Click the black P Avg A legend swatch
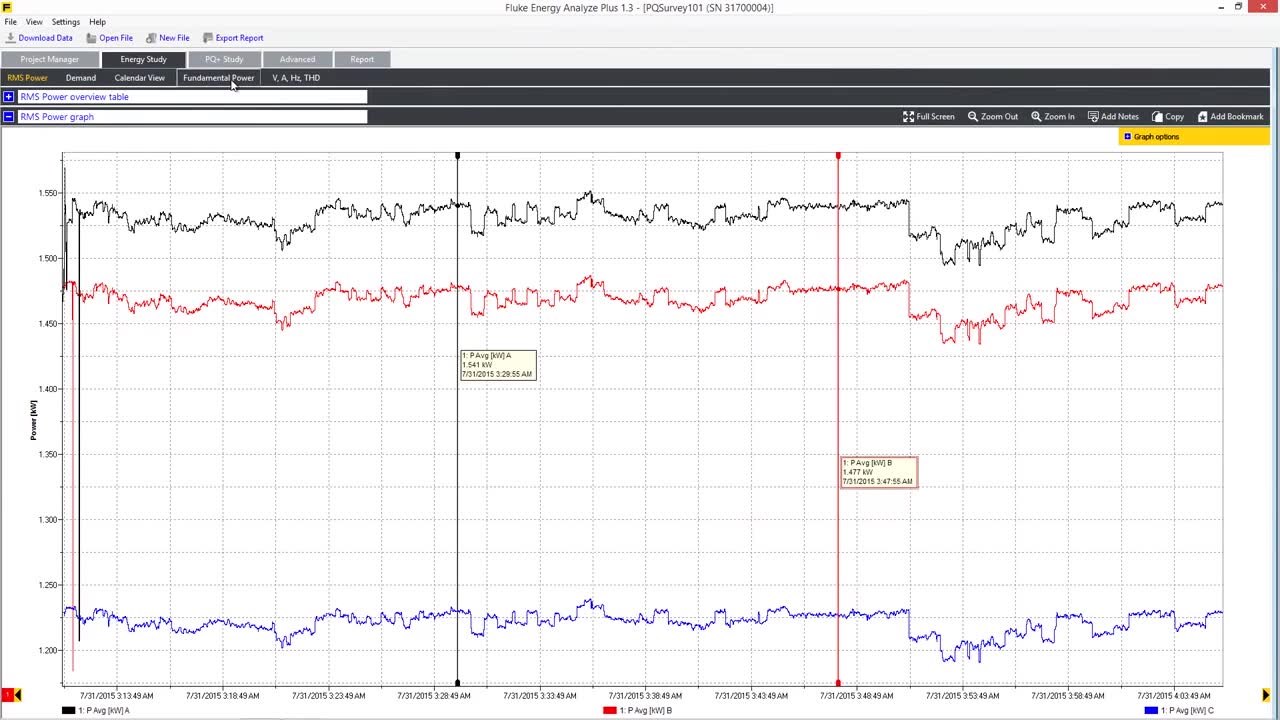 click(68, 710)
